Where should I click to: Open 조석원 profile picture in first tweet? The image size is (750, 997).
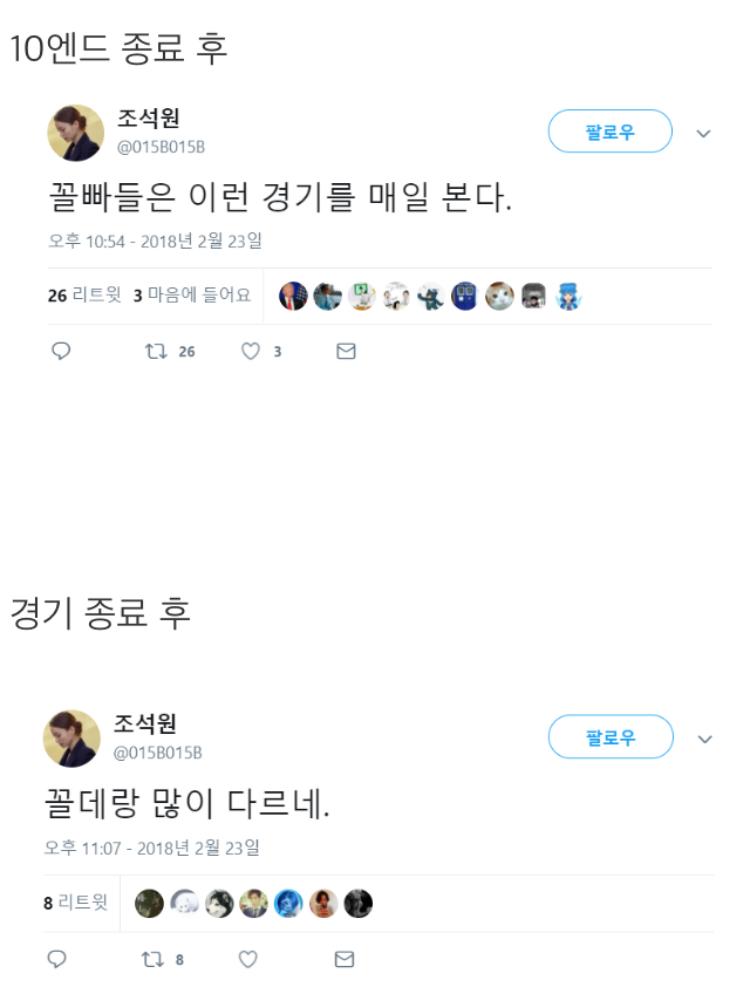75,133
